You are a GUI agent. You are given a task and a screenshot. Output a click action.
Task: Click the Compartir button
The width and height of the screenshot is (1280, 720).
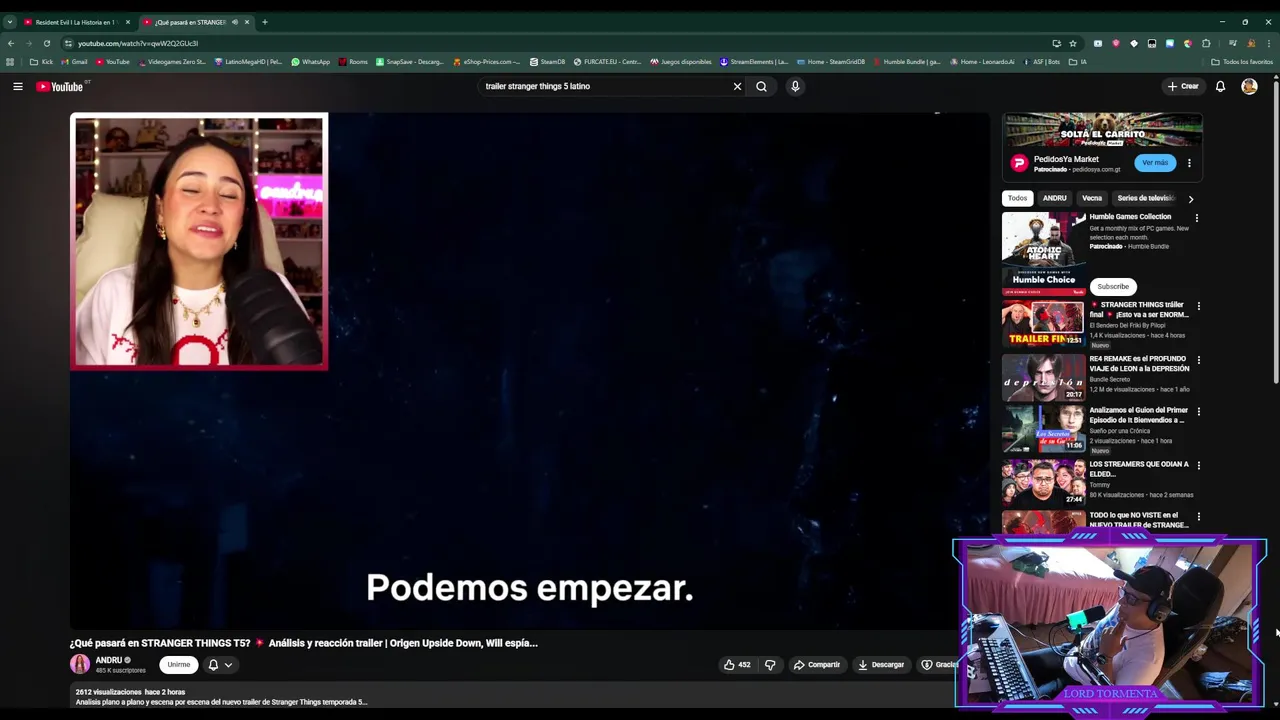(817, 664)
